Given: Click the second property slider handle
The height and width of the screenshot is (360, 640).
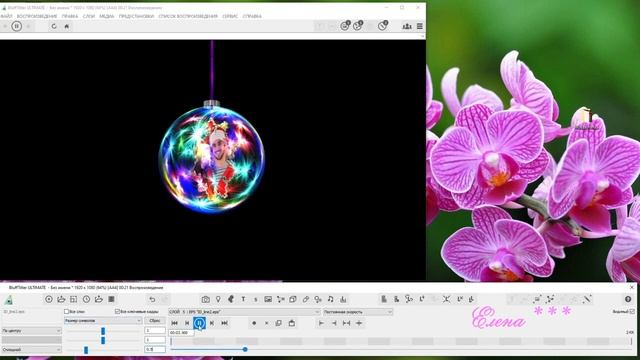Looking at the screenshot, I should 103,340.
